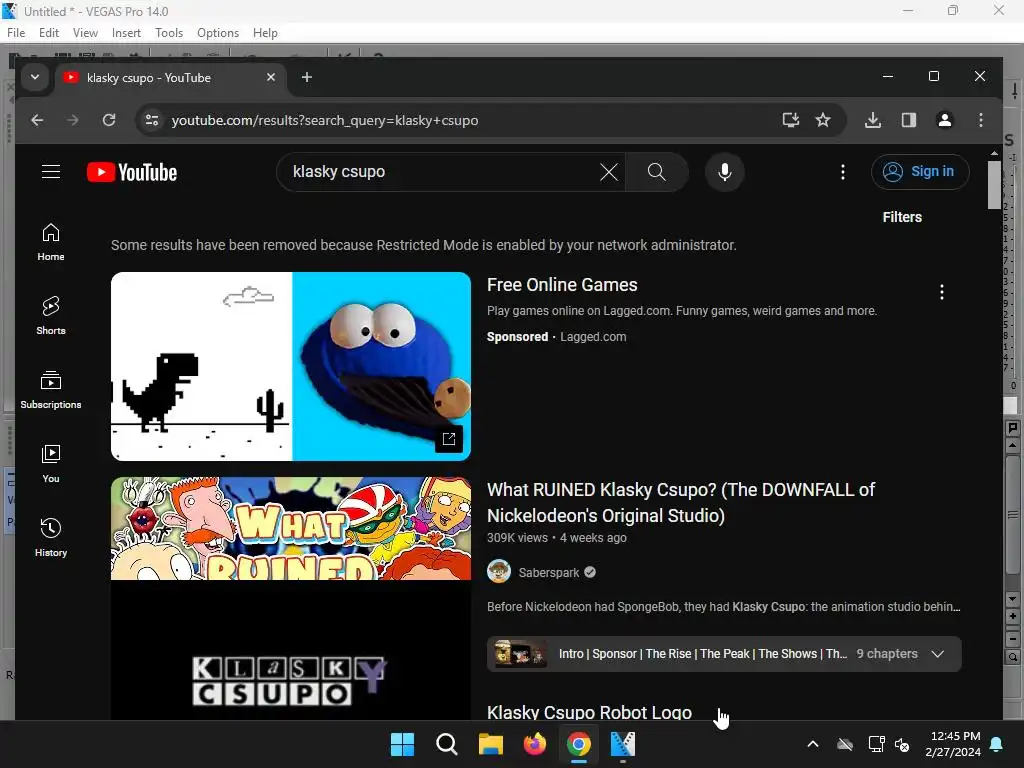
Task: Open File Explorer from taskbar
Action: (x=490, y=744)
